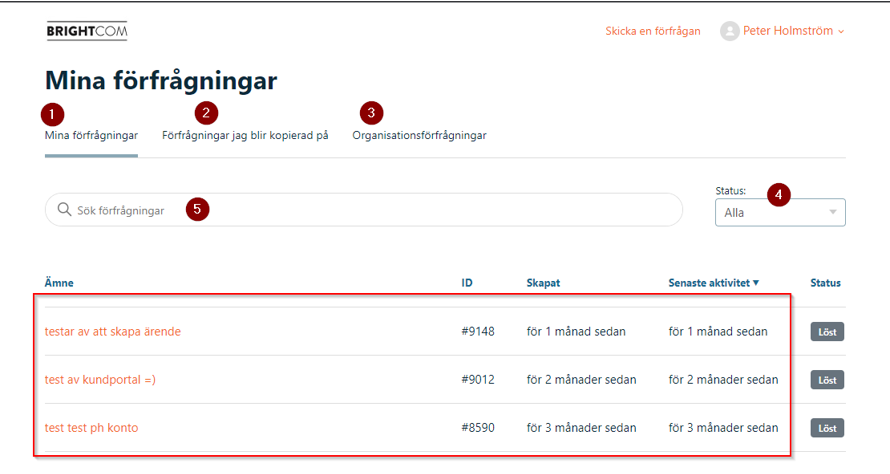
Task: Sort by Senaste aktivitet column
Action: pyautogui.click(x=713, y=283)
